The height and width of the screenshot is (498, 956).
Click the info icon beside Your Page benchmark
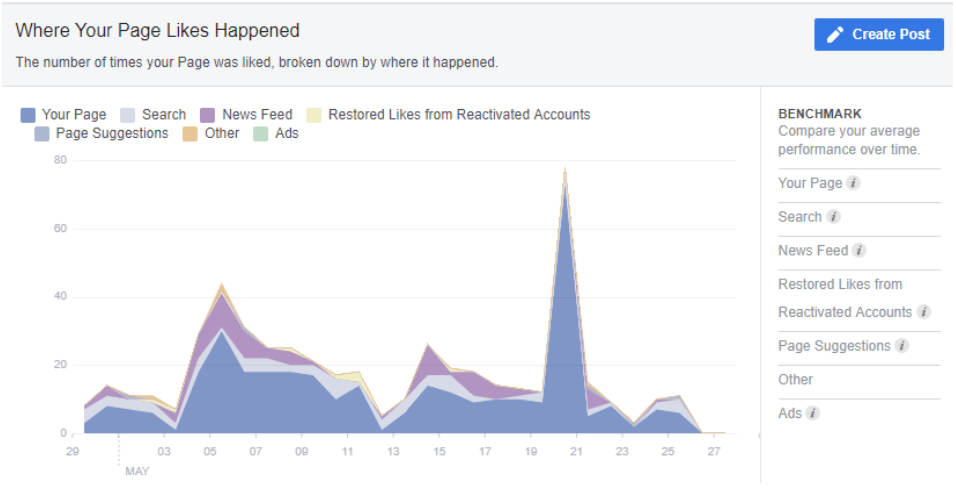pos(853,184)
